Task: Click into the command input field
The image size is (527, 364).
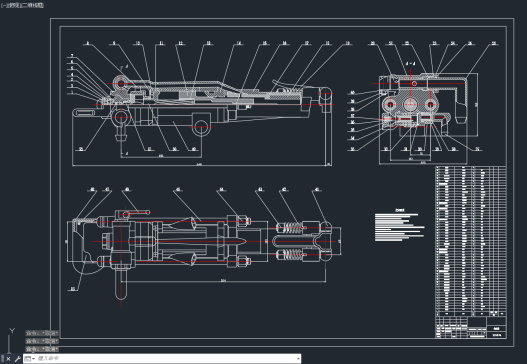Action: (x=166, y=359)
